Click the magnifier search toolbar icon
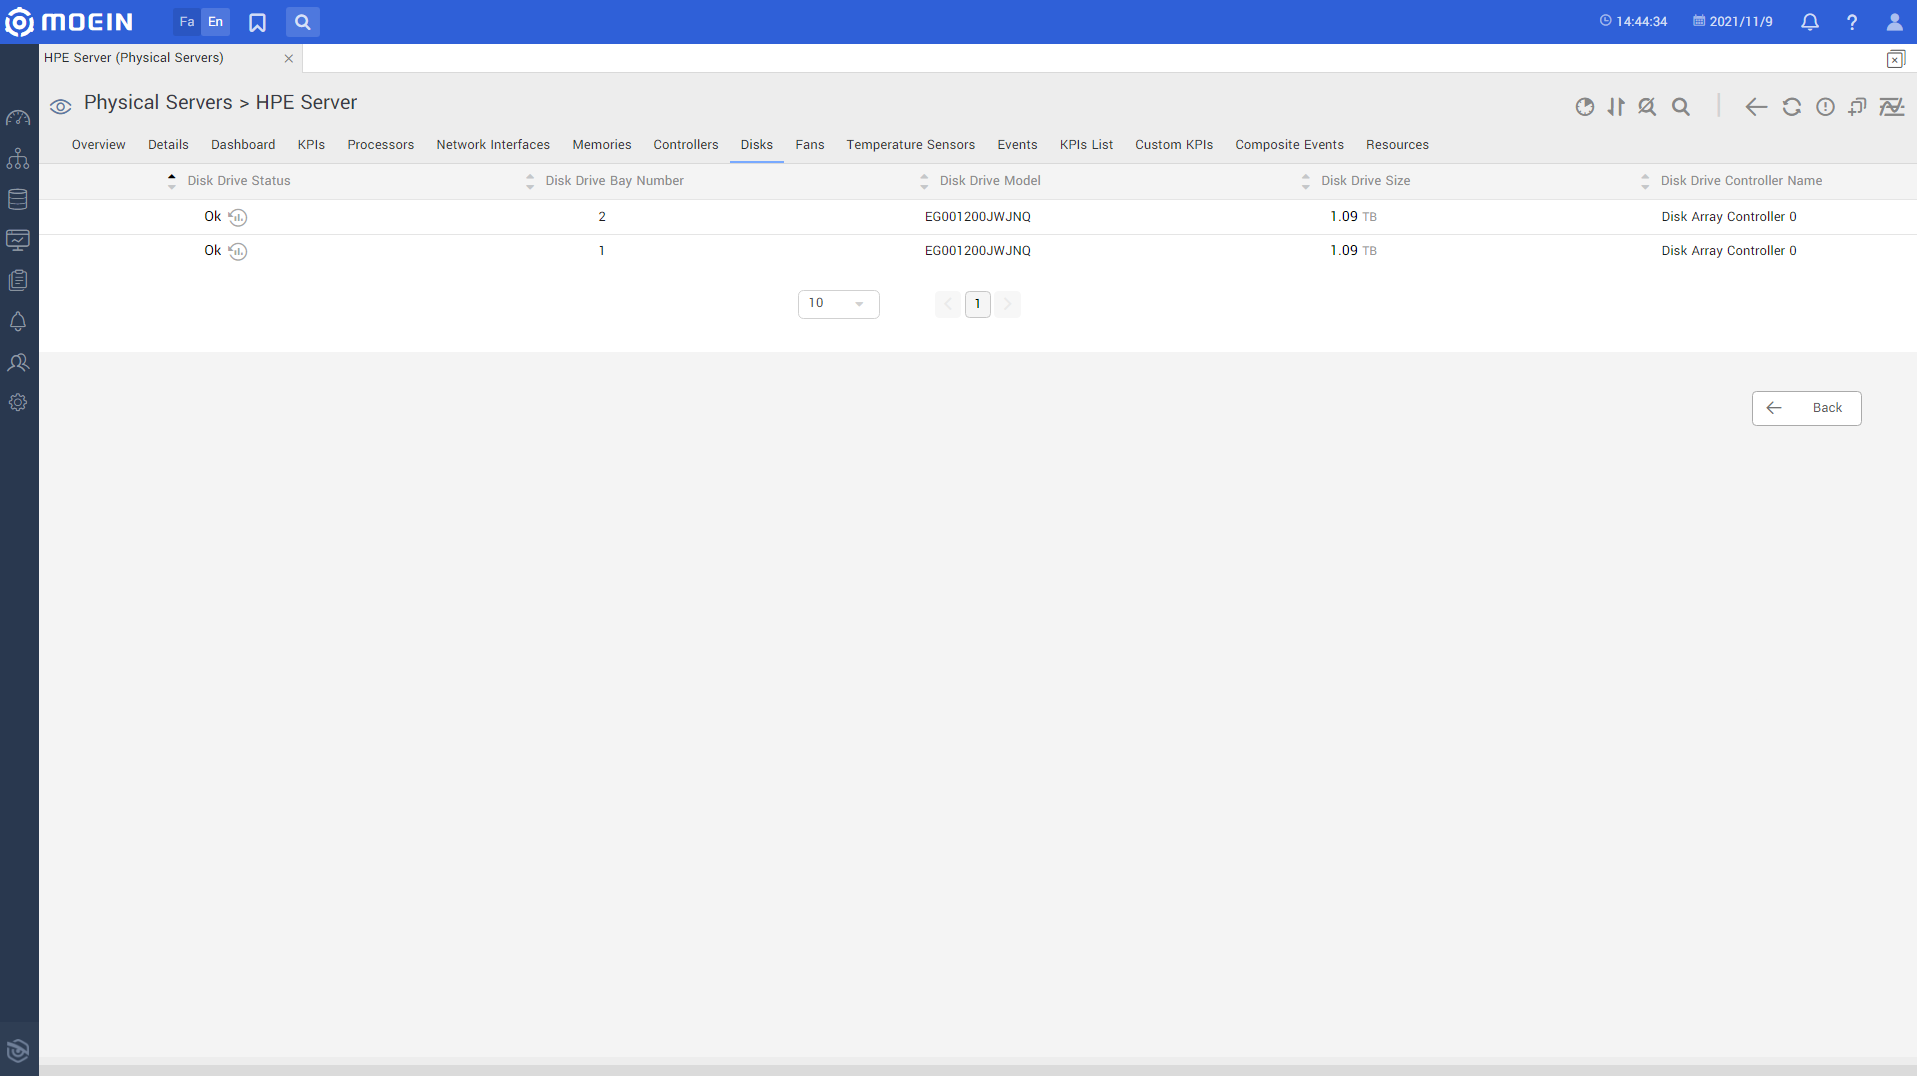This screenshot has width=1917, height=1076. point(1681,107)
